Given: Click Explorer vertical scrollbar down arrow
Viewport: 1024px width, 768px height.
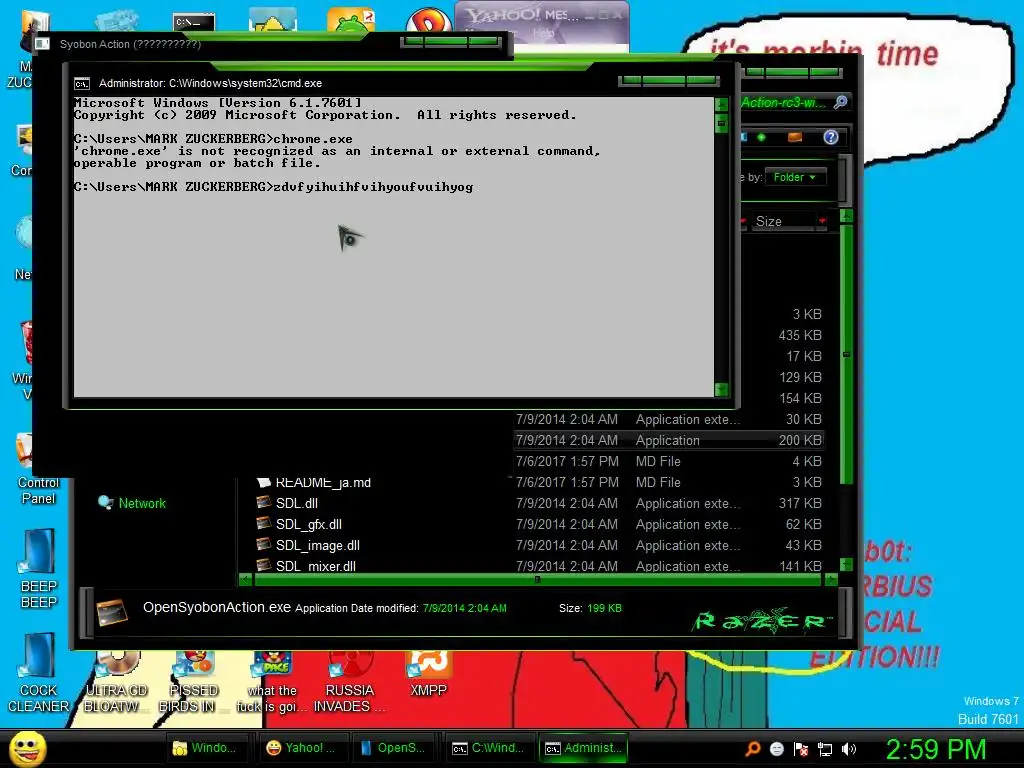Looking at the screenshot, I should (x=846, y=564).
